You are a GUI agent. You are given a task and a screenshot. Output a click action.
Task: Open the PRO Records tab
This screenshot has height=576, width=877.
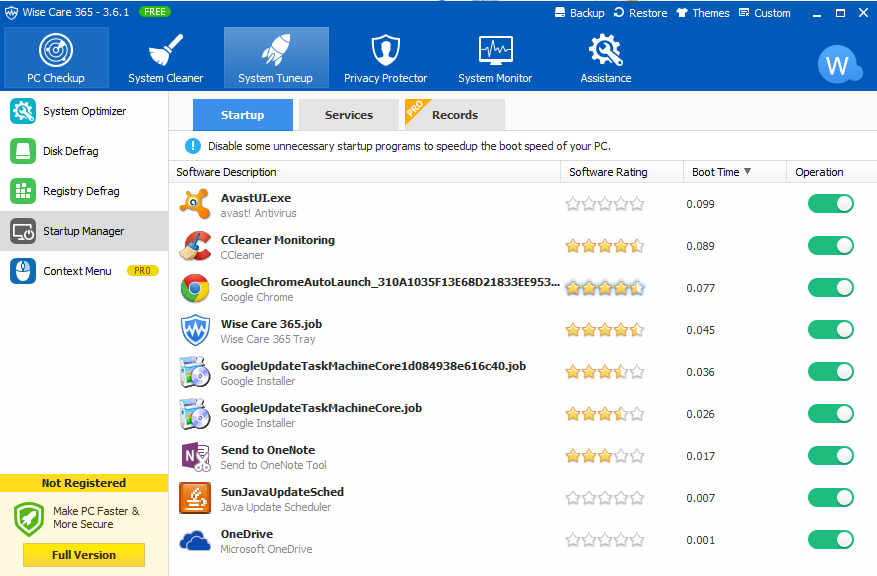pyautogui.click(x=455, y=115)
